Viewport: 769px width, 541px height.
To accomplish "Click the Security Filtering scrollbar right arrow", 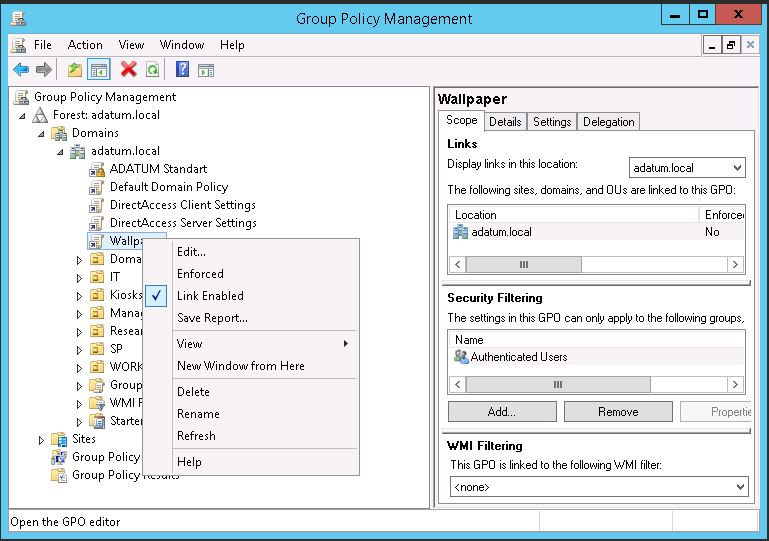I will tap(735, 385).
